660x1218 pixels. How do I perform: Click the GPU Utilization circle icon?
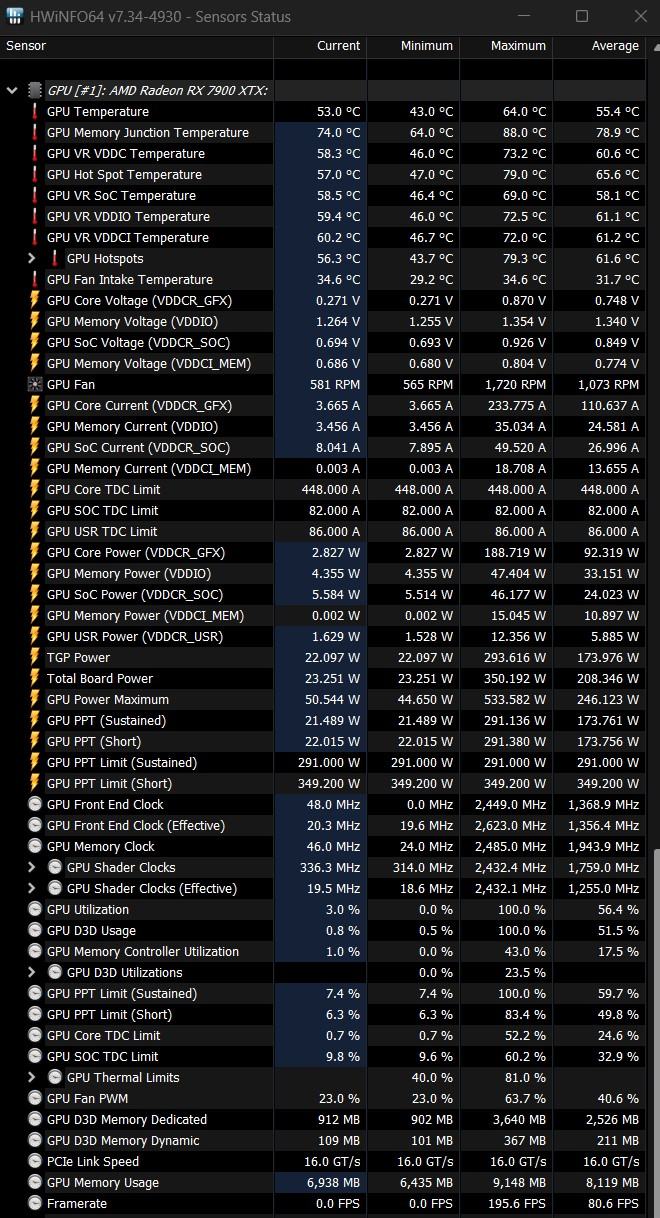pyautogui.click(x=35, y=909)
